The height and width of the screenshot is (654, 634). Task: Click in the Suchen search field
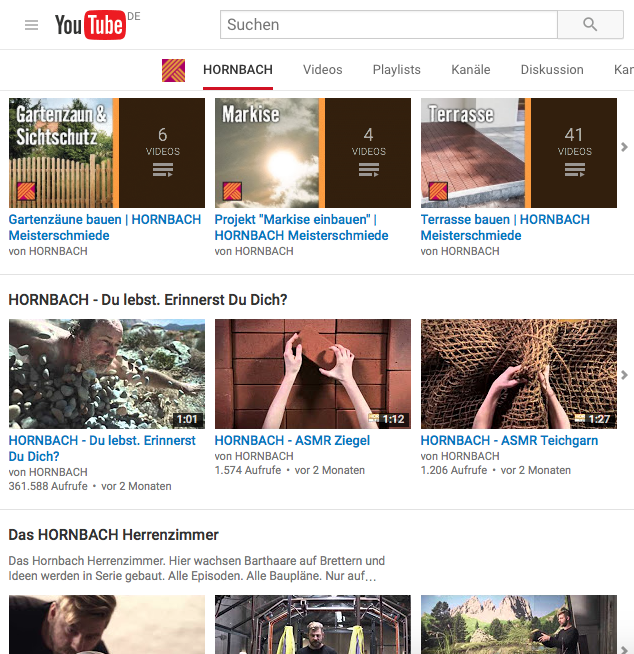point(389,25)
